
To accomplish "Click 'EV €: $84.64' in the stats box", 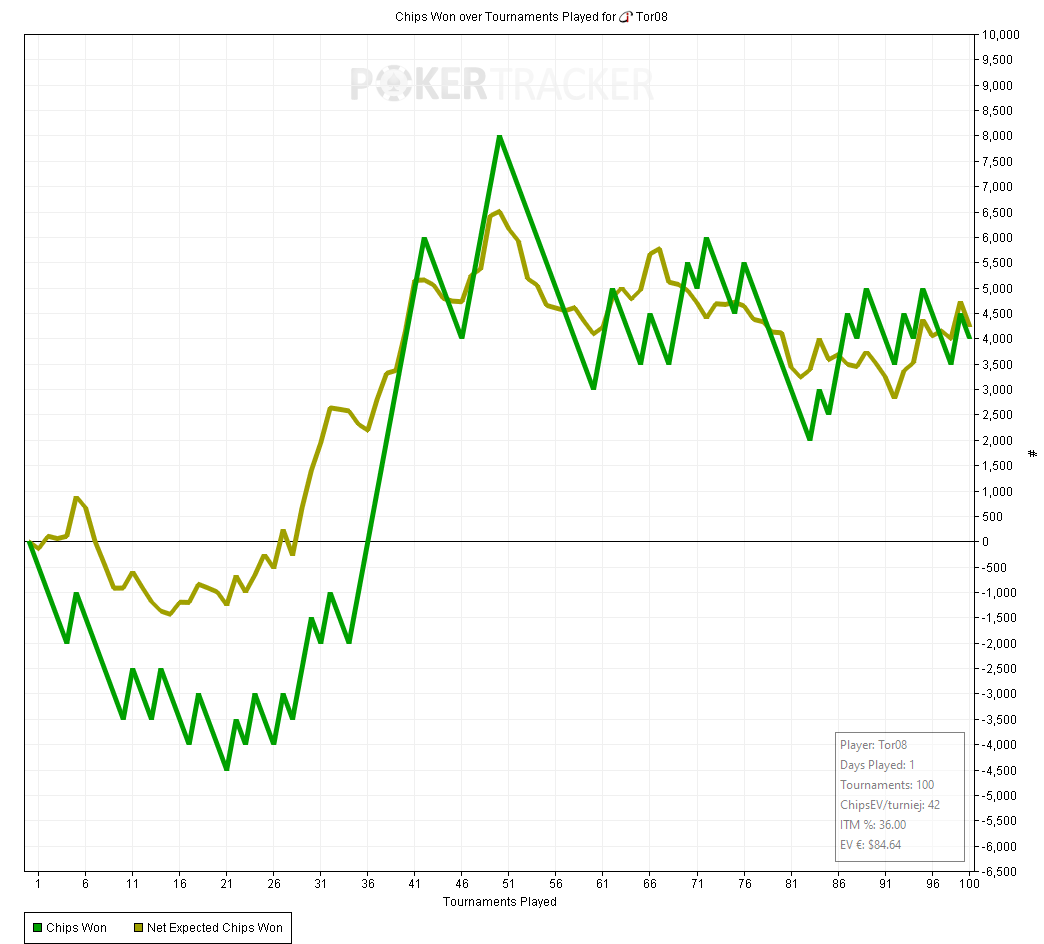I will pyautogui.click(x=870, y=845).
